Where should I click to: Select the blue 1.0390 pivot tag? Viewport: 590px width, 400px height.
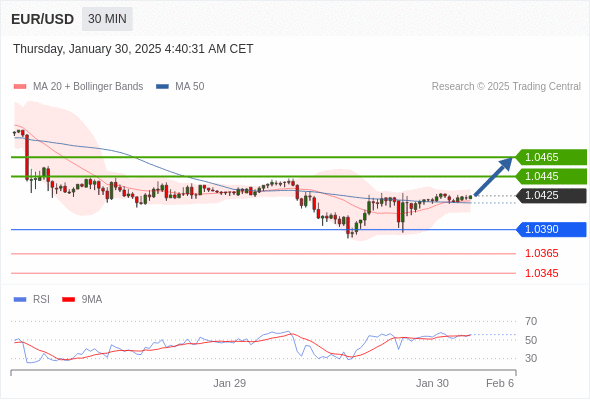[551, 230]
